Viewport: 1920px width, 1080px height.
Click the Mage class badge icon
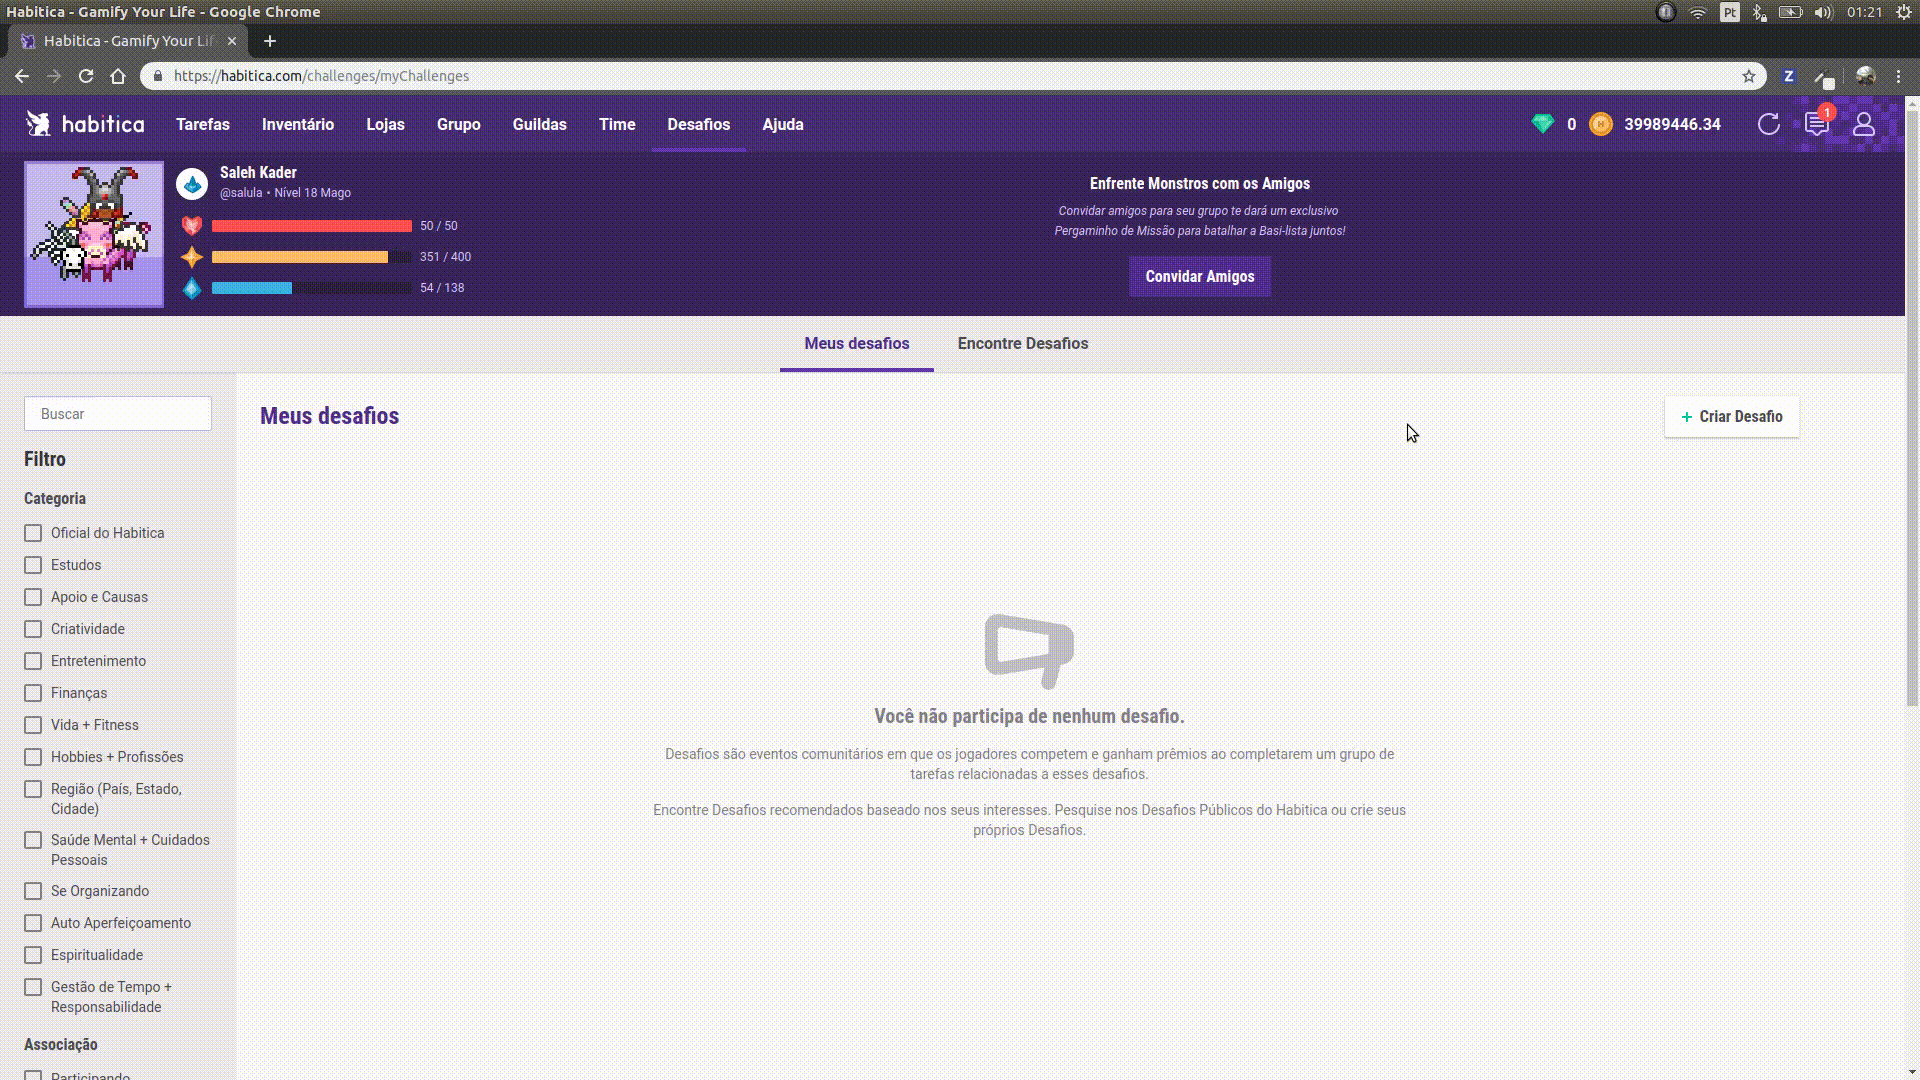pyautogui.click(x=192, y=184)
